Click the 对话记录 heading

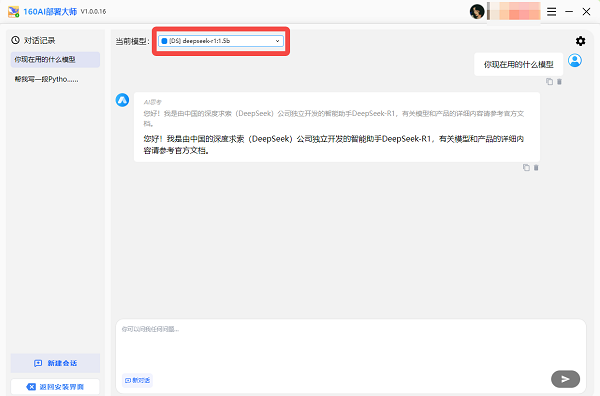pyautogui.click(x=39, y=40)
